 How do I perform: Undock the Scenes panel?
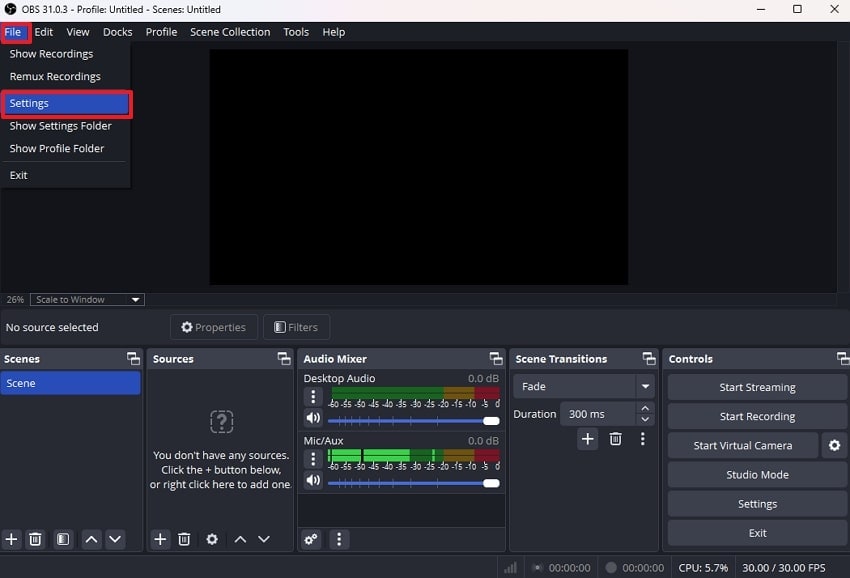[133, 358]
